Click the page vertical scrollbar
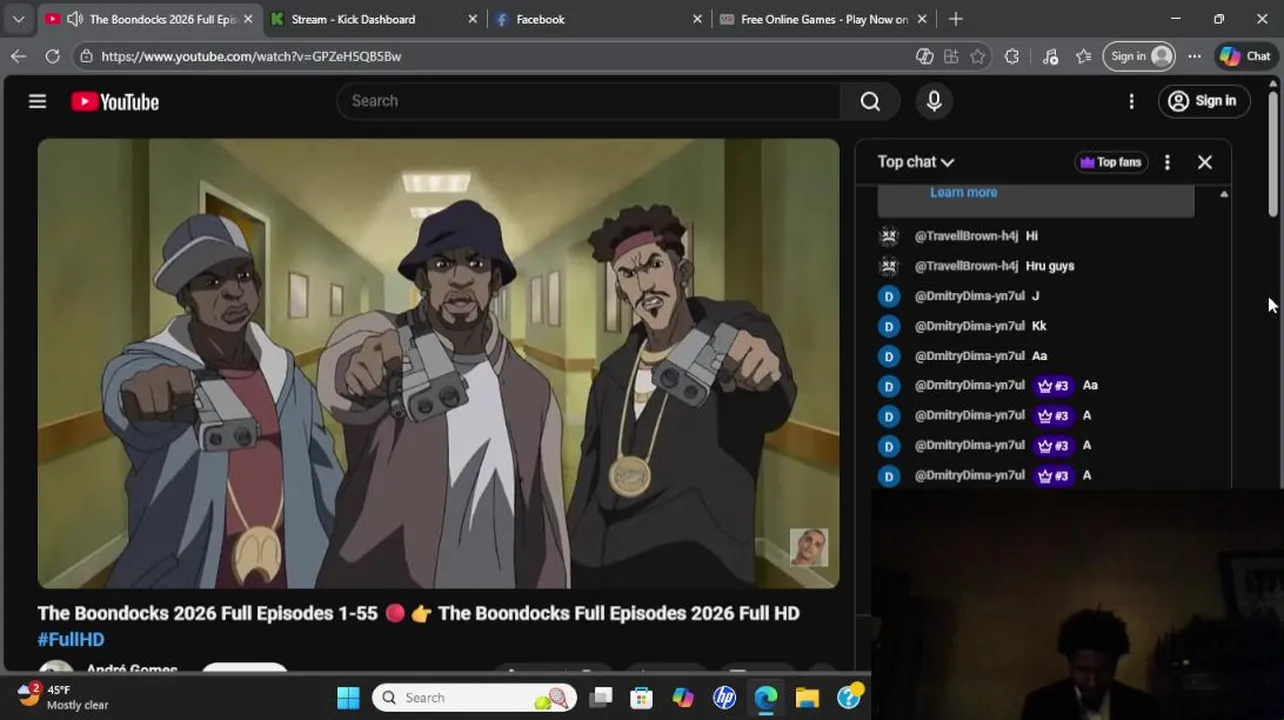Viewport: 1284px width, 720px height. click(1273, 153)
